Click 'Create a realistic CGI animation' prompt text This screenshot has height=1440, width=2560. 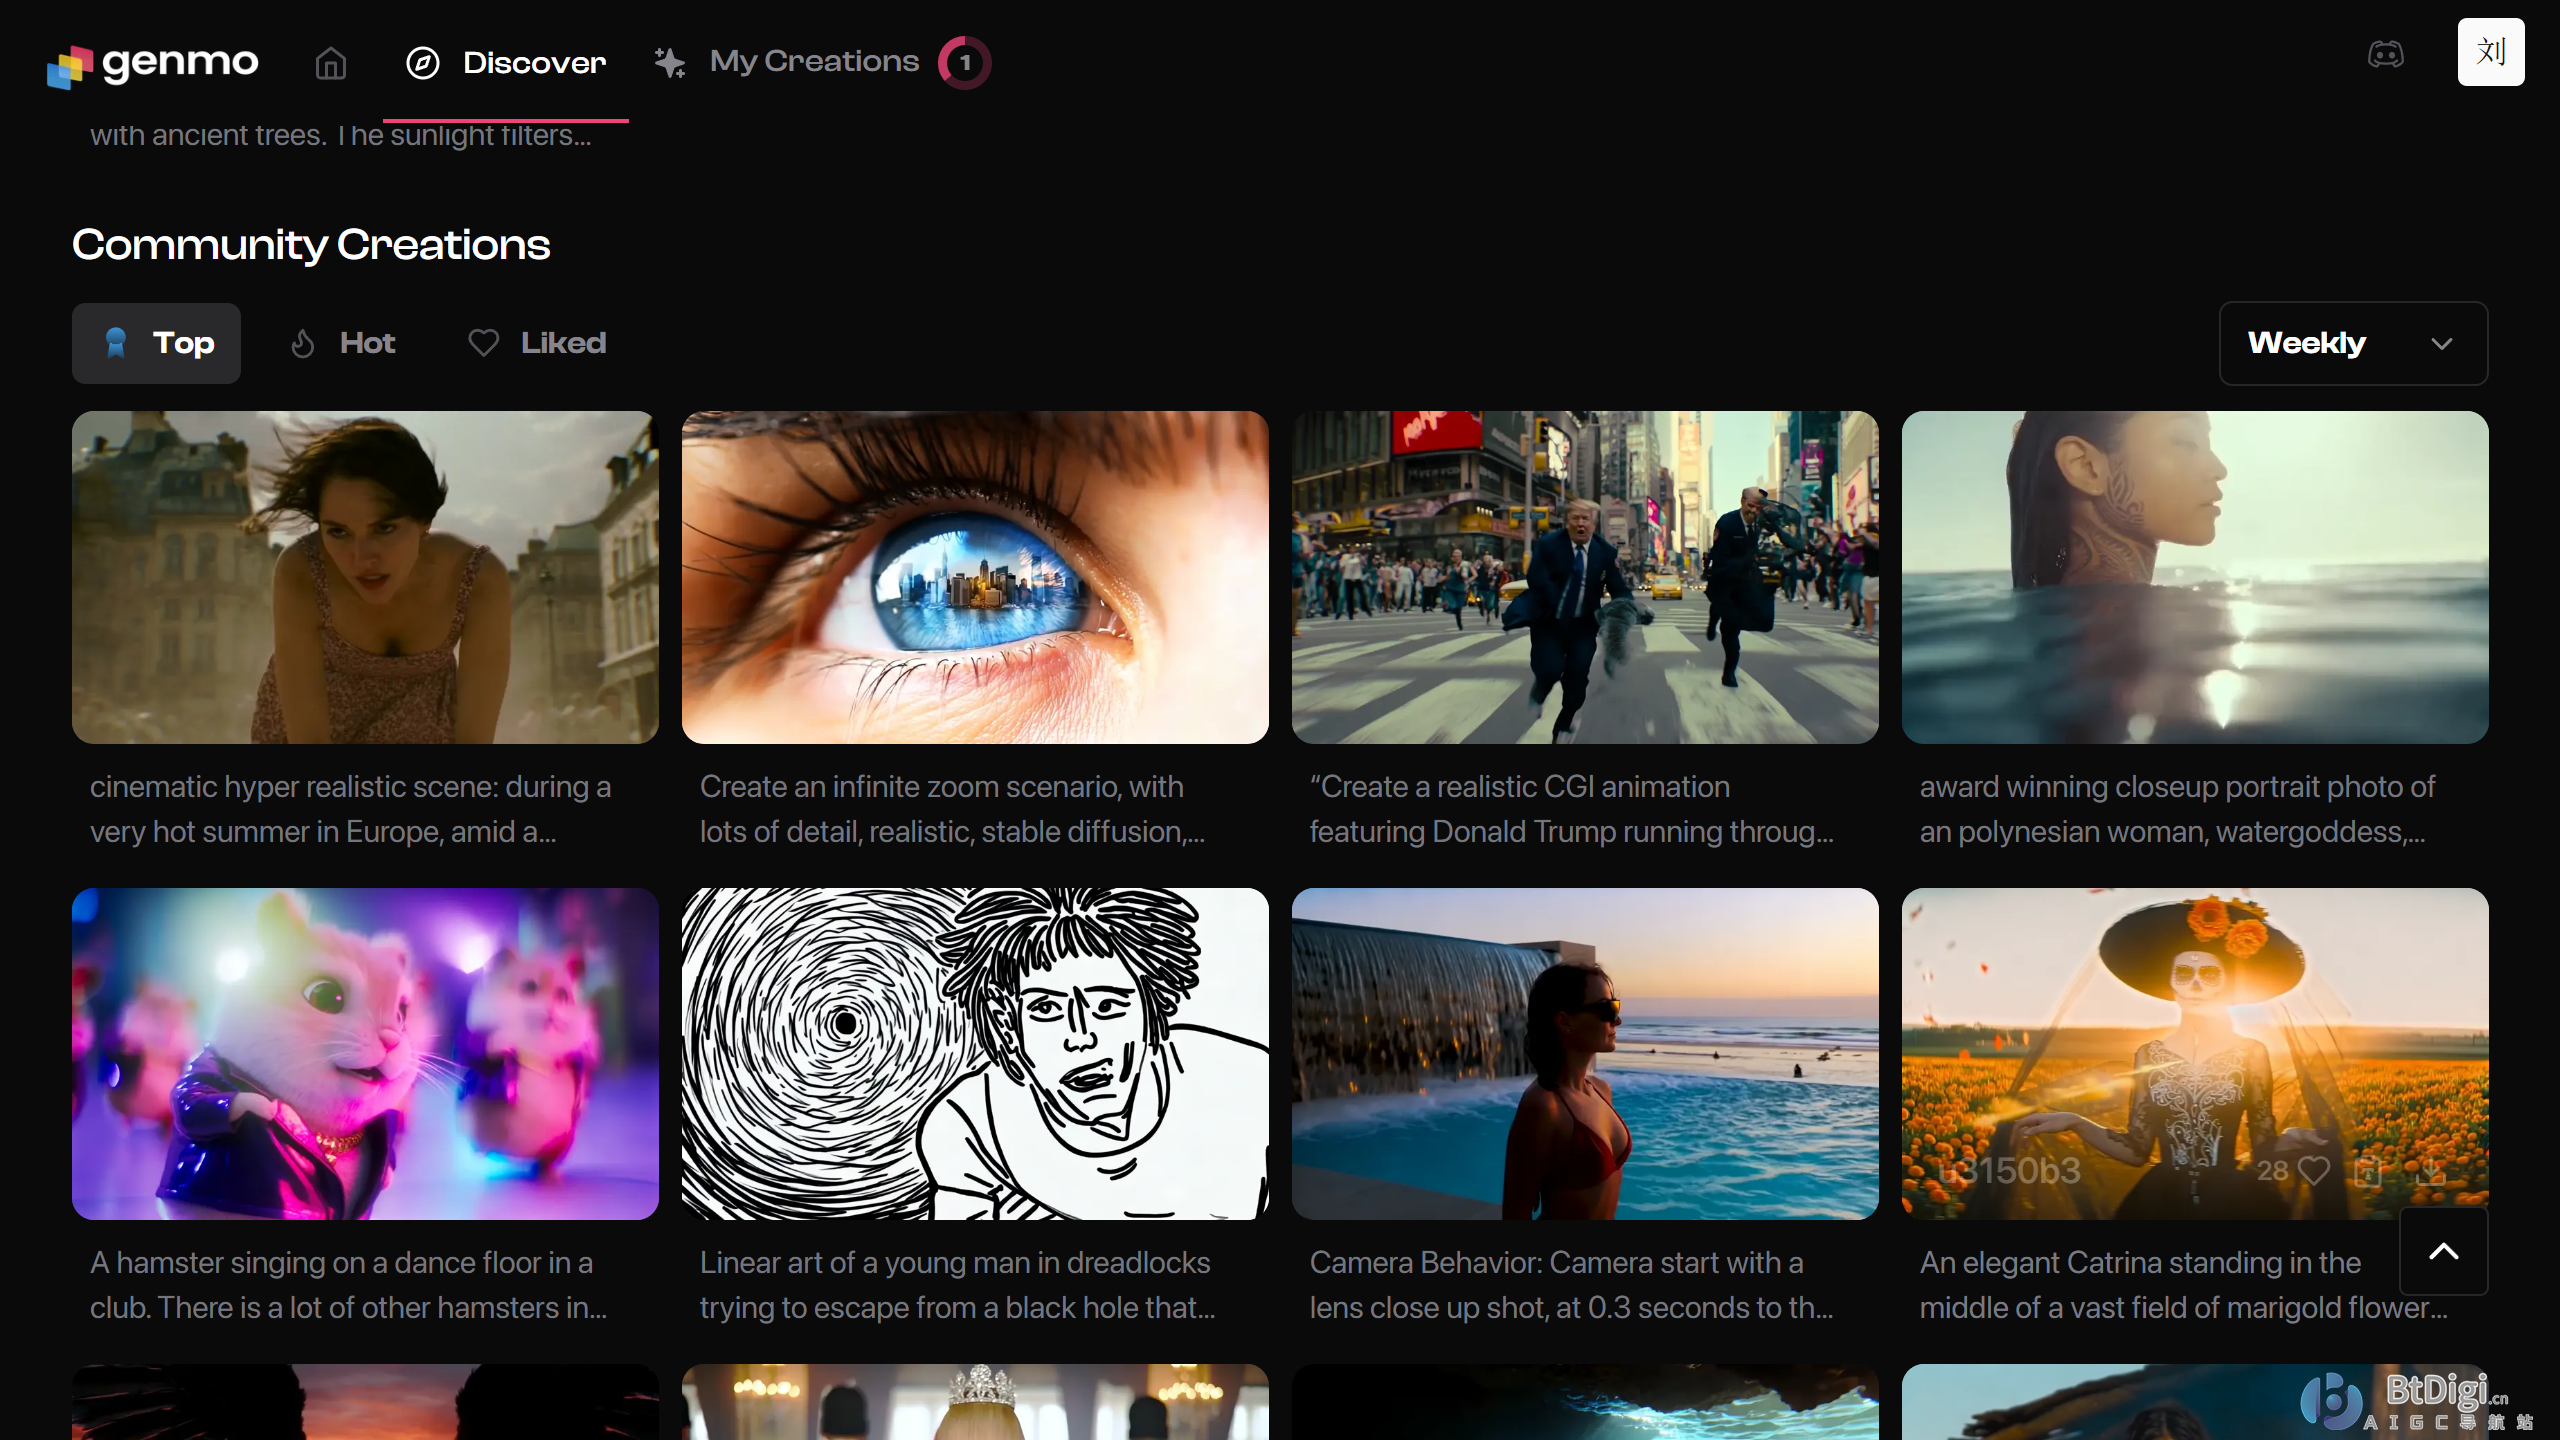(1572, 809)
